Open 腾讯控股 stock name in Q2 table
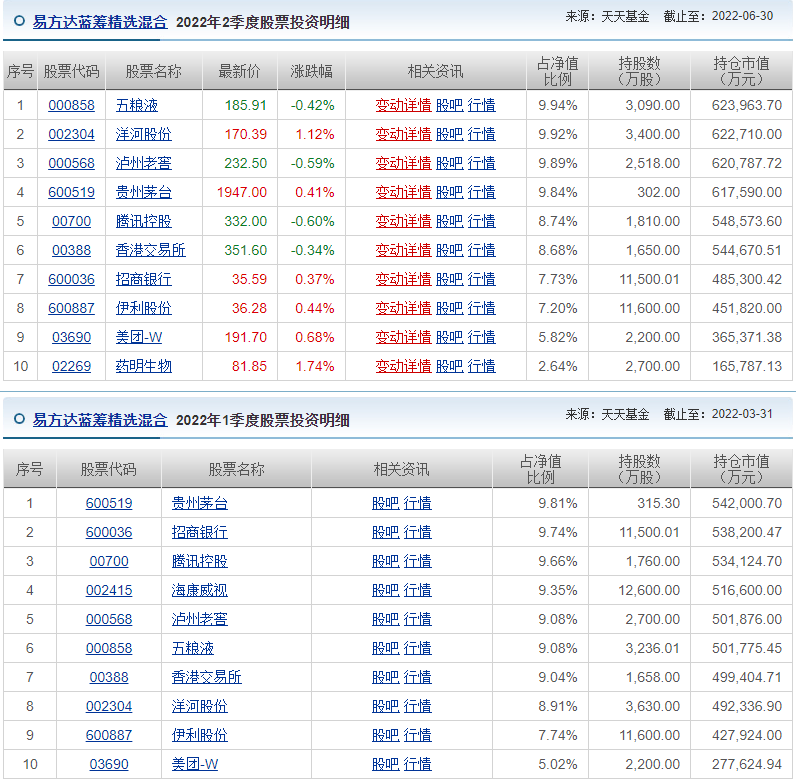The width and height of the screenshot is (796, 782). [x=144, y=221]
